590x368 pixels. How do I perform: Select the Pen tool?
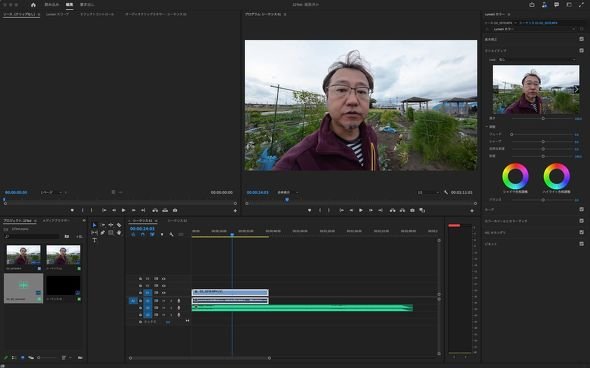tap(102, 233)
